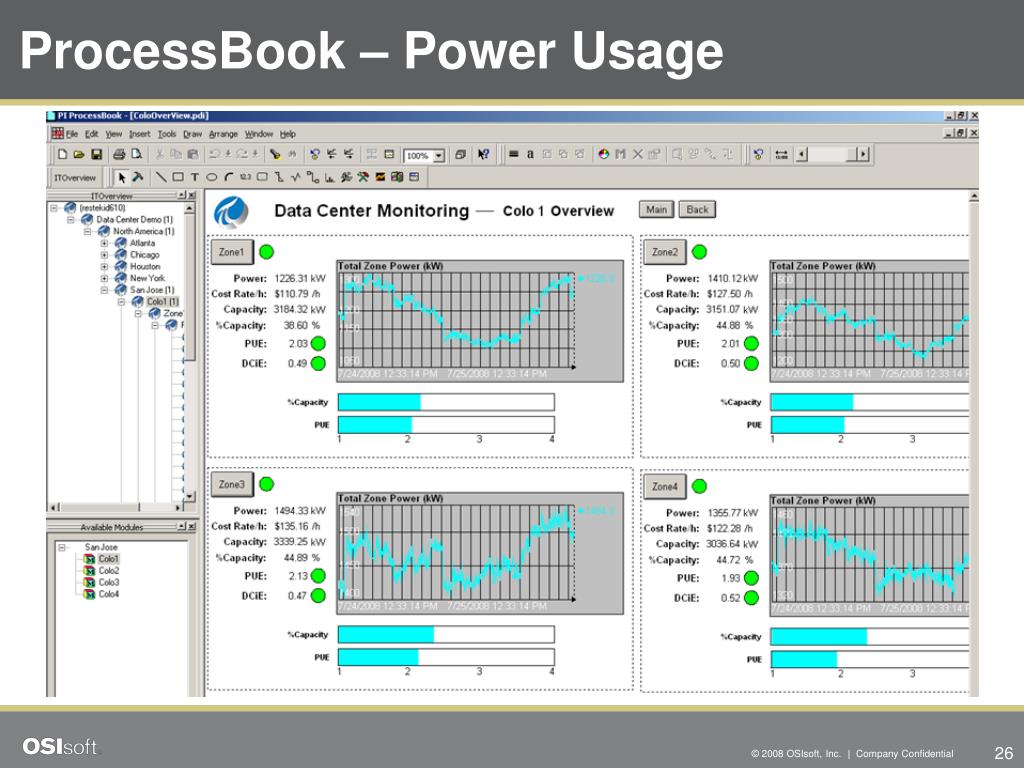This screenshot has height=768, width=1024.
Task: Click the font 'a' formatting icon
Action: [530, 155]
